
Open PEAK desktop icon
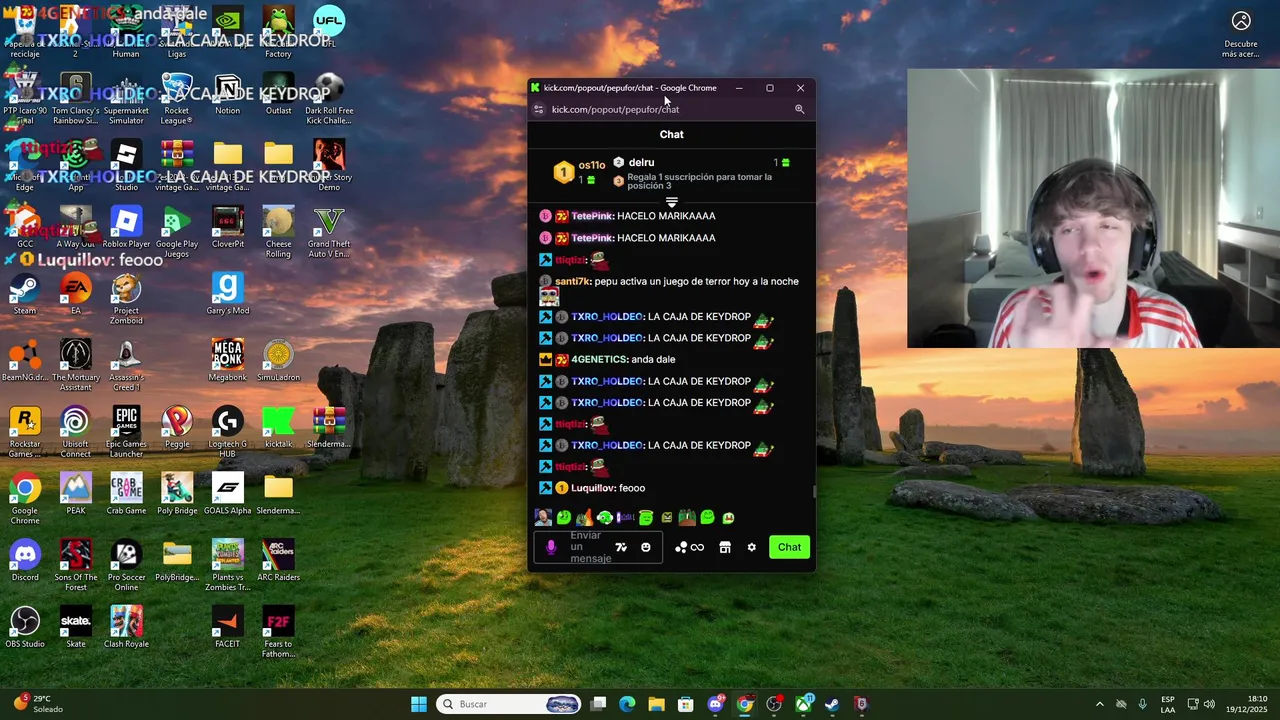pos(76,495)
